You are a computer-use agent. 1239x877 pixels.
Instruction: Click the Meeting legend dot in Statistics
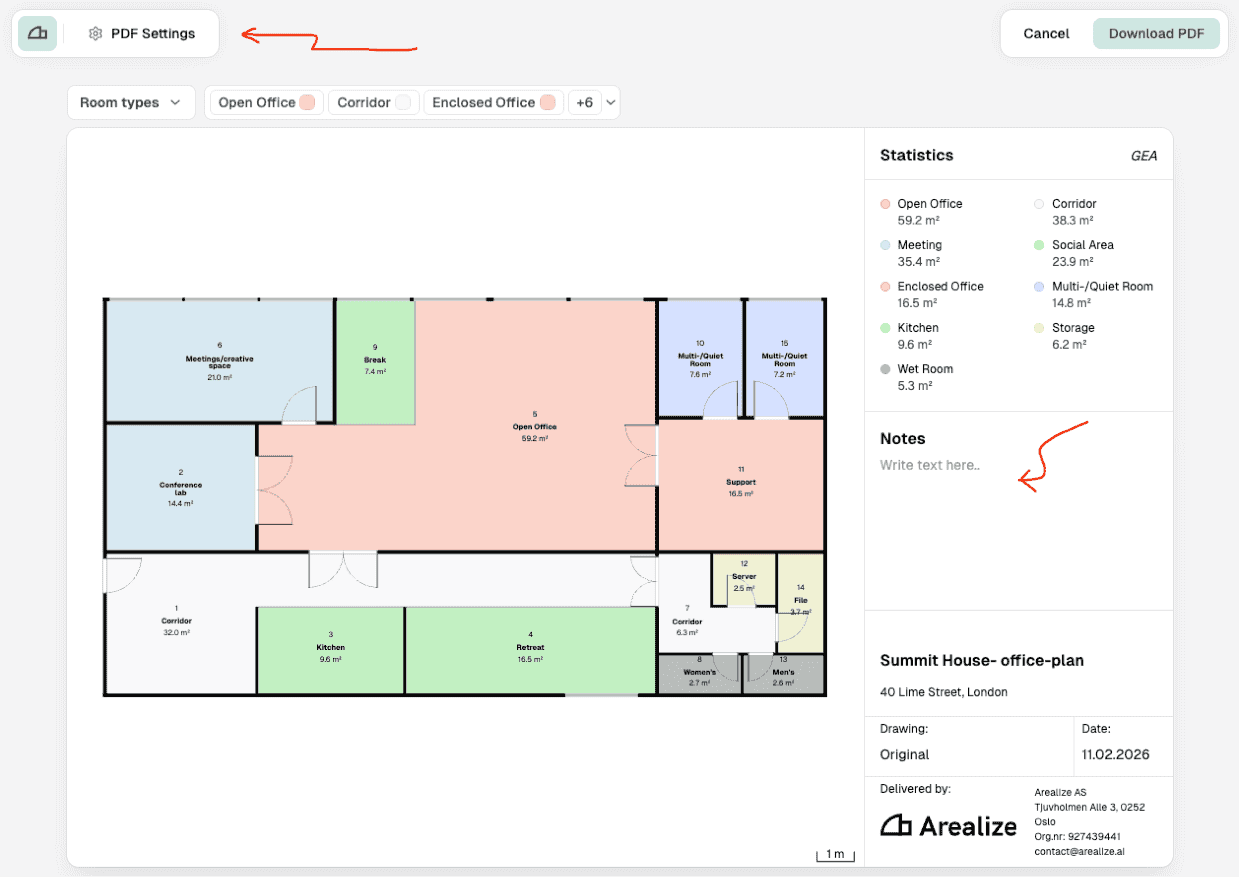[x=885, y=245]
